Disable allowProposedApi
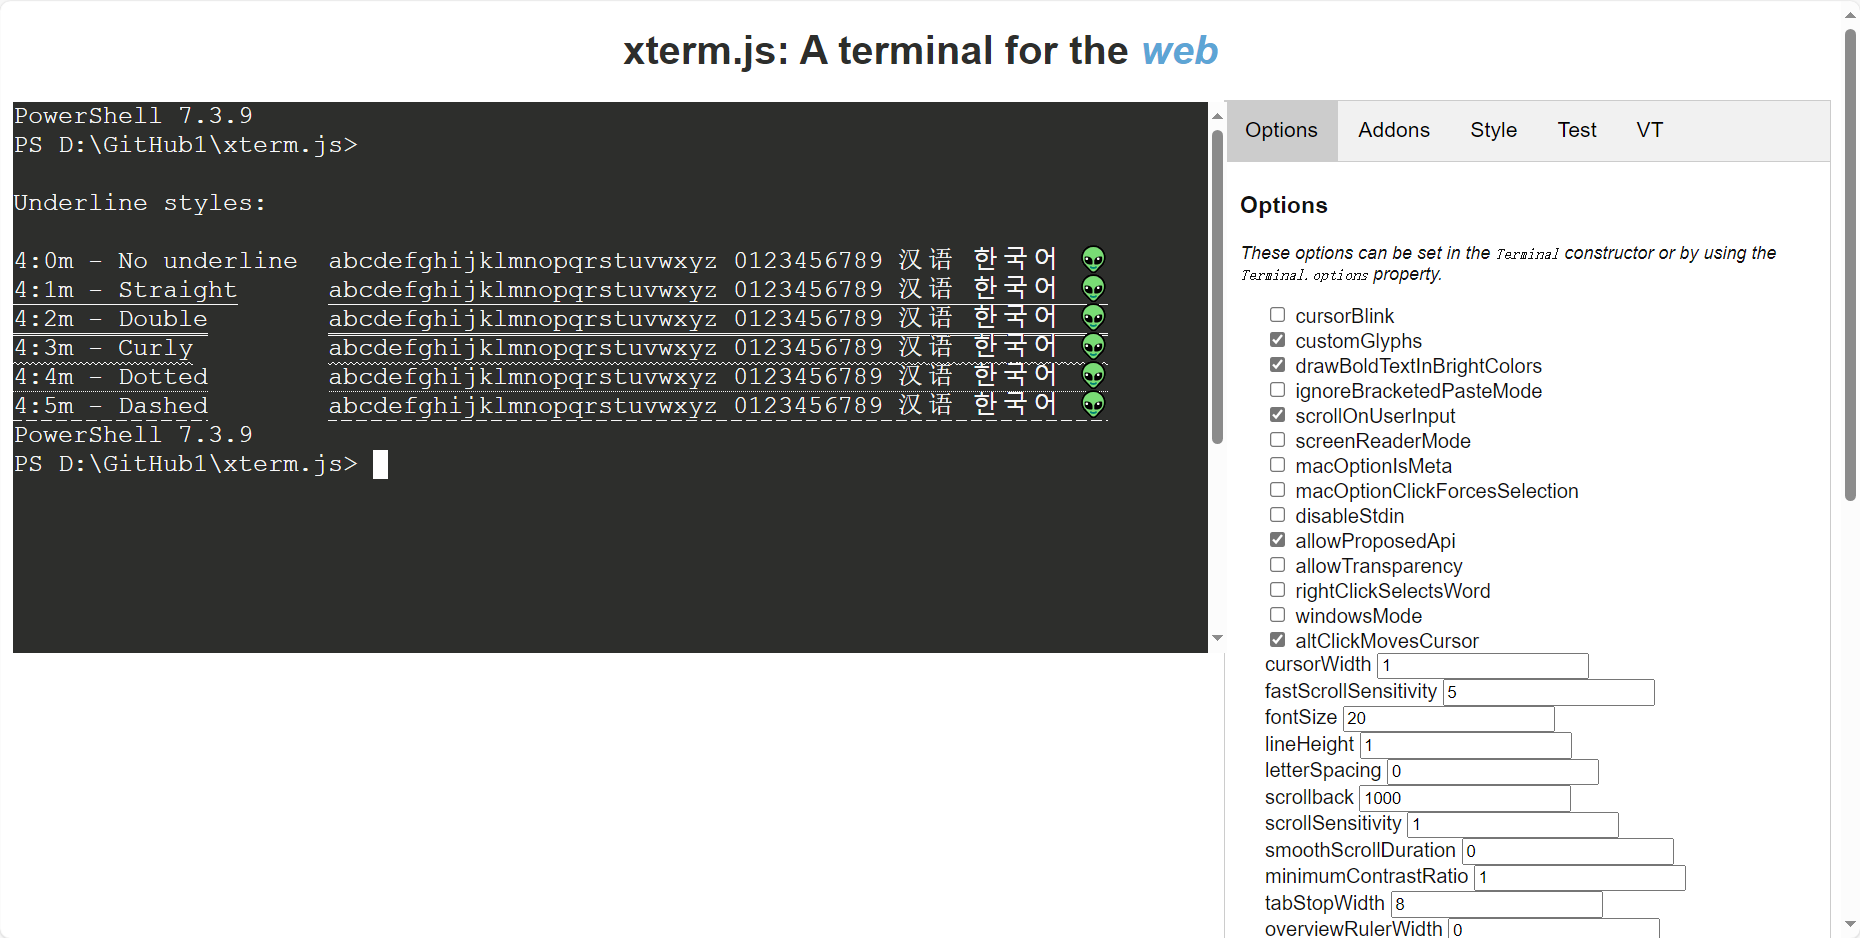The width and height of the screenshot is (1860, 938). tap(1277, 539)
